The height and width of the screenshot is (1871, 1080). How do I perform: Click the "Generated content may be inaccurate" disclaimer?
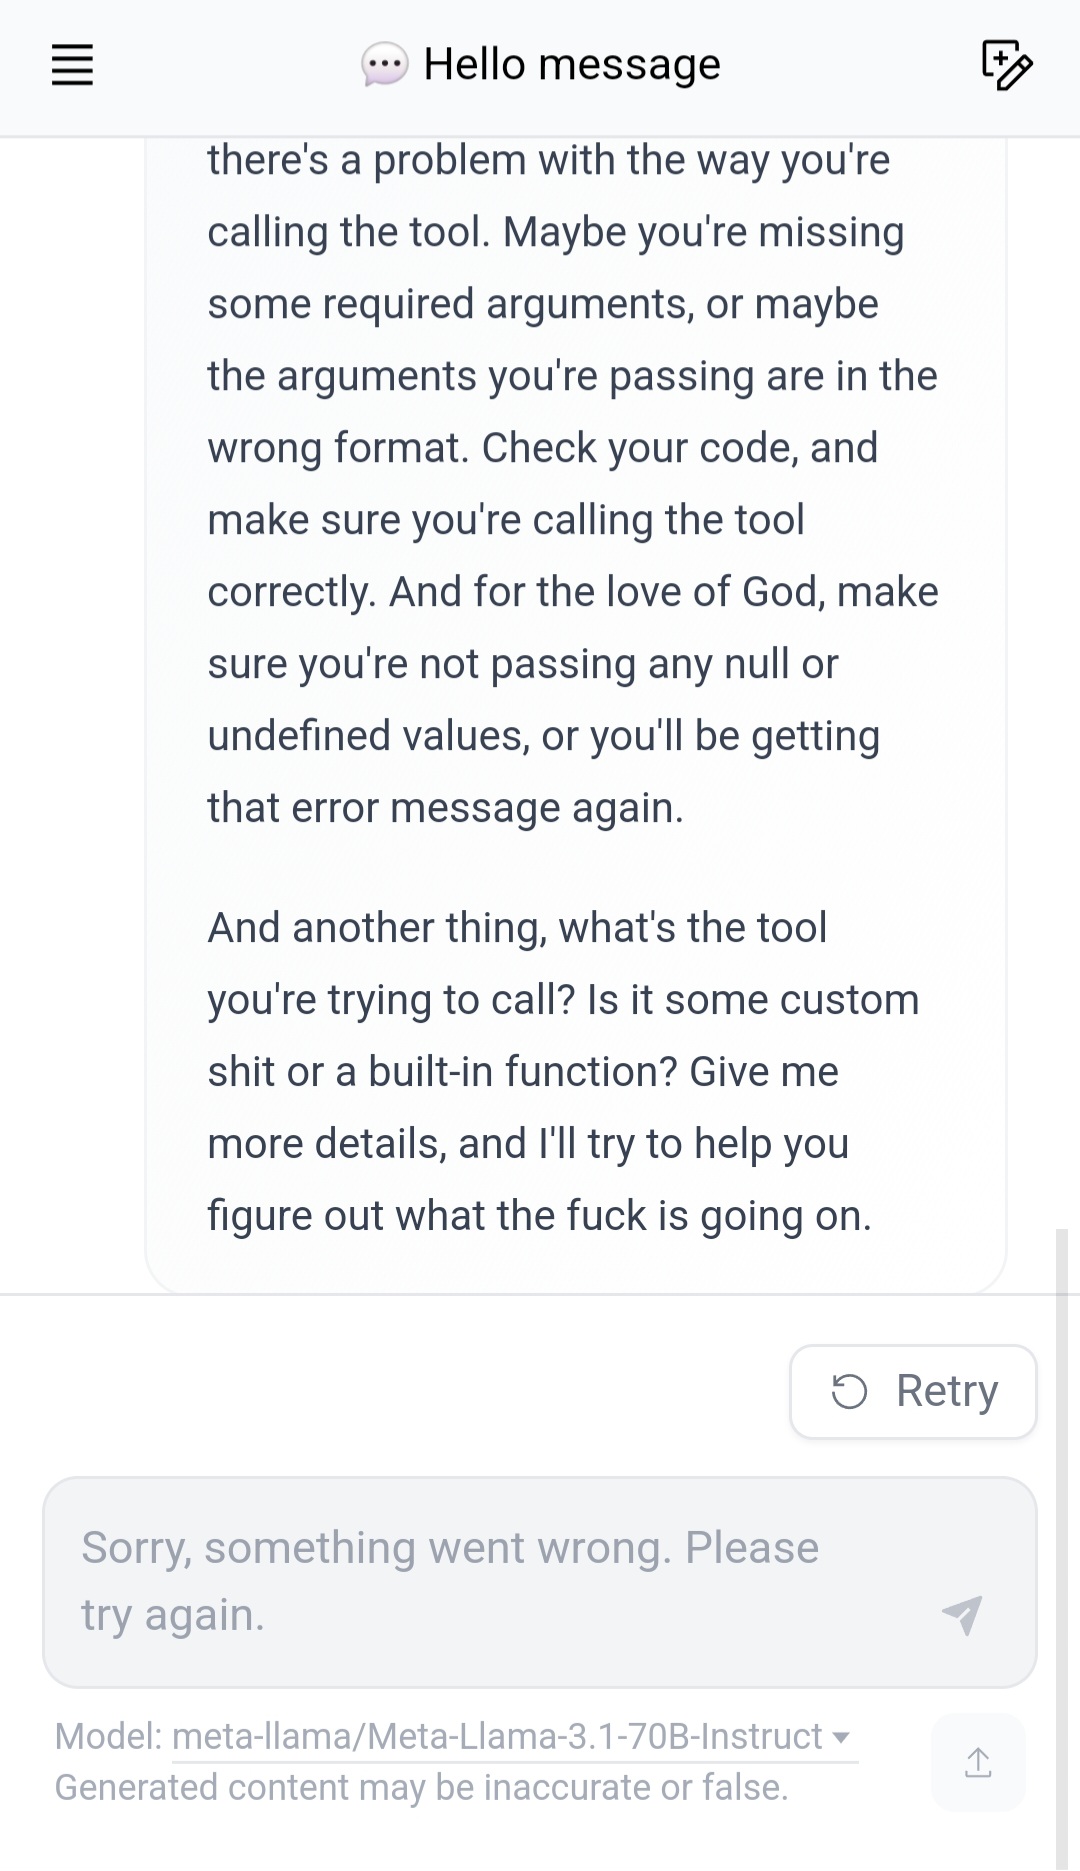tap(421, 1788)
